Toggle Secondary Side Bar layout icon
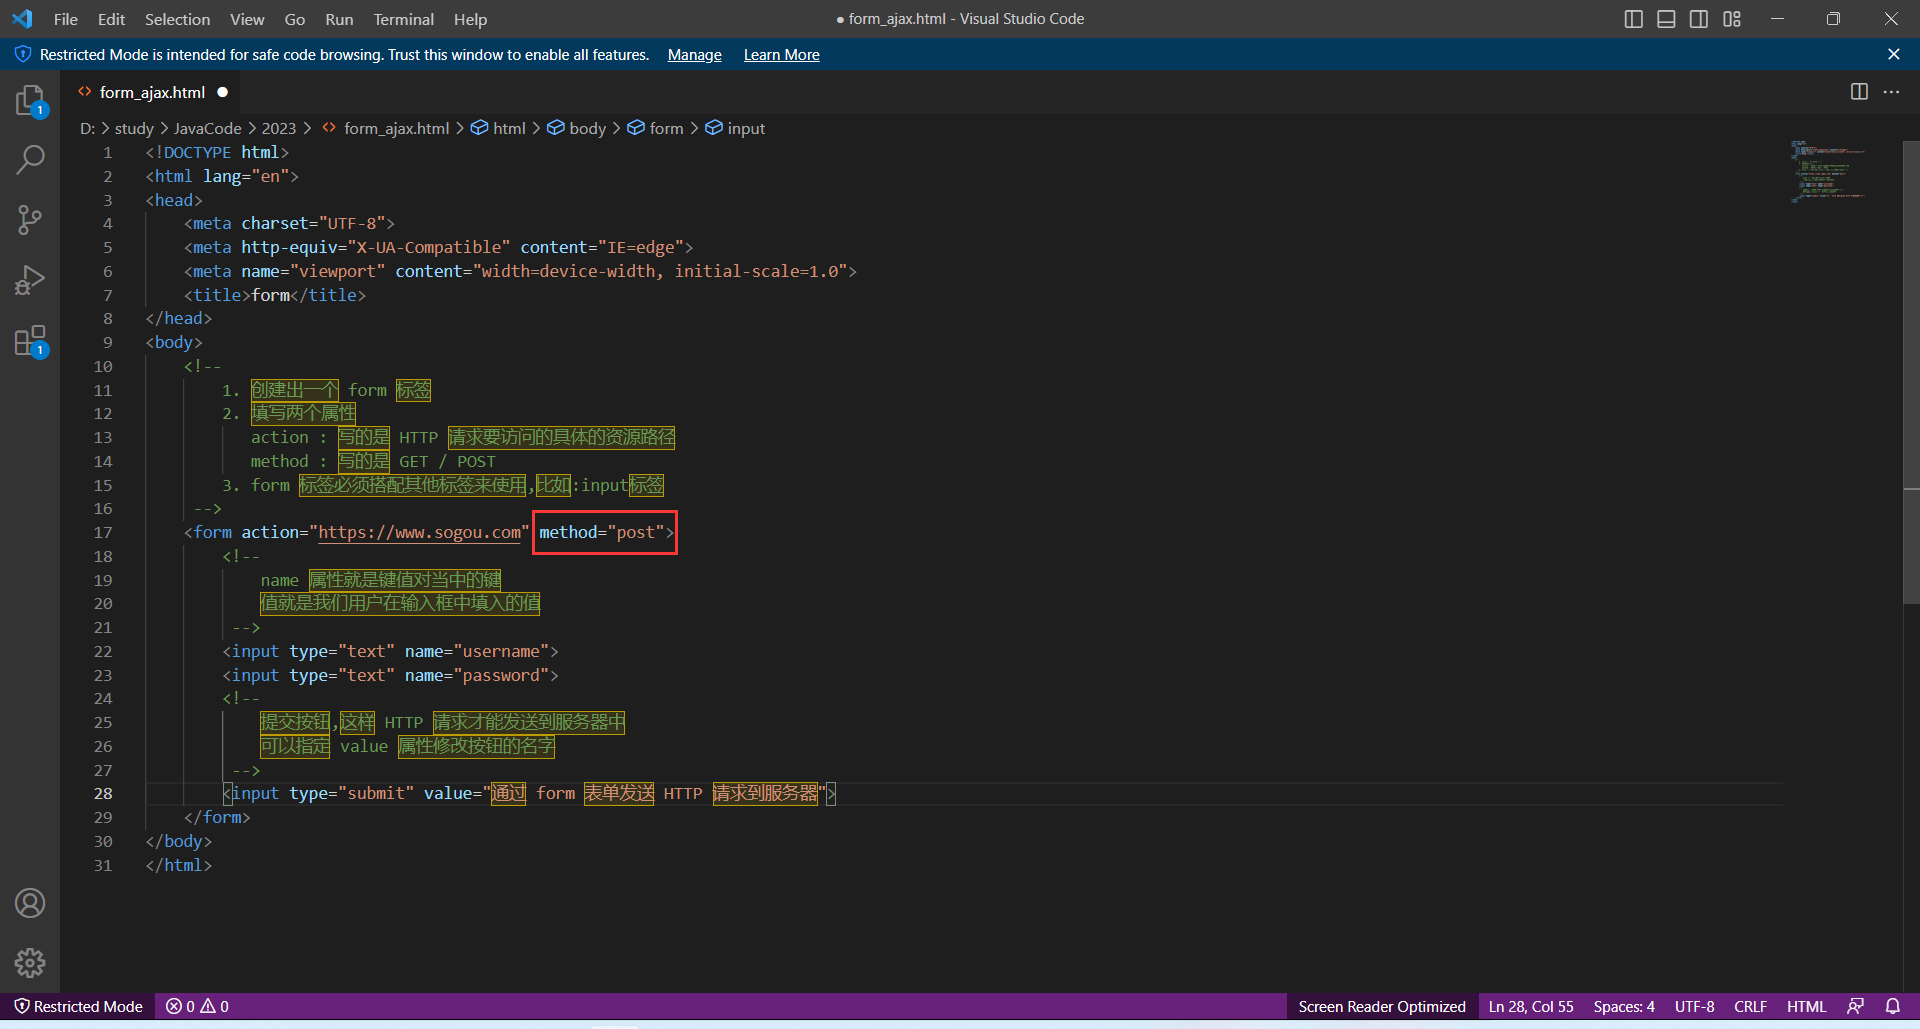 1699,19
